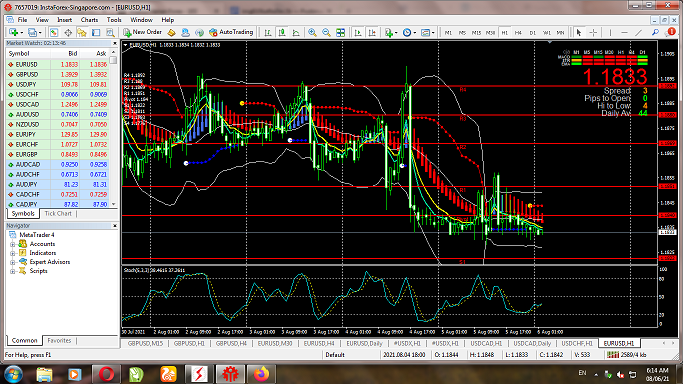Select the D1 timeframe

[532, 33]
